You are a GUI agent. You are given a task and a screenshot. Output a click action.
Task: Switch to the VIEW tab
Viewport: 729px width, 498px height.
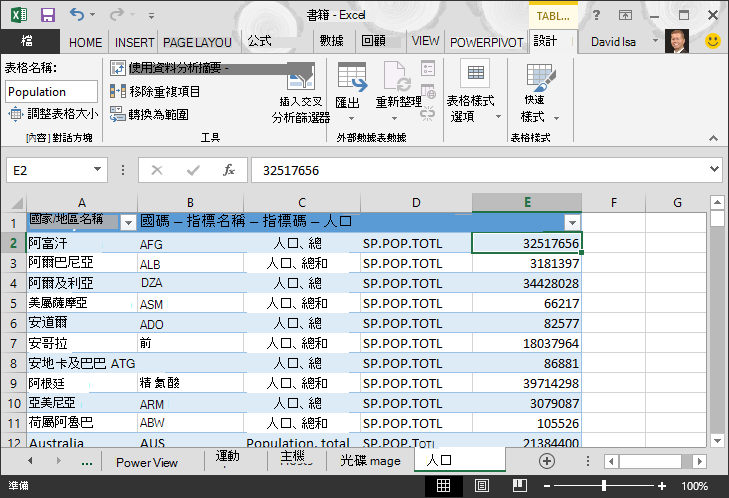[425, 41]
